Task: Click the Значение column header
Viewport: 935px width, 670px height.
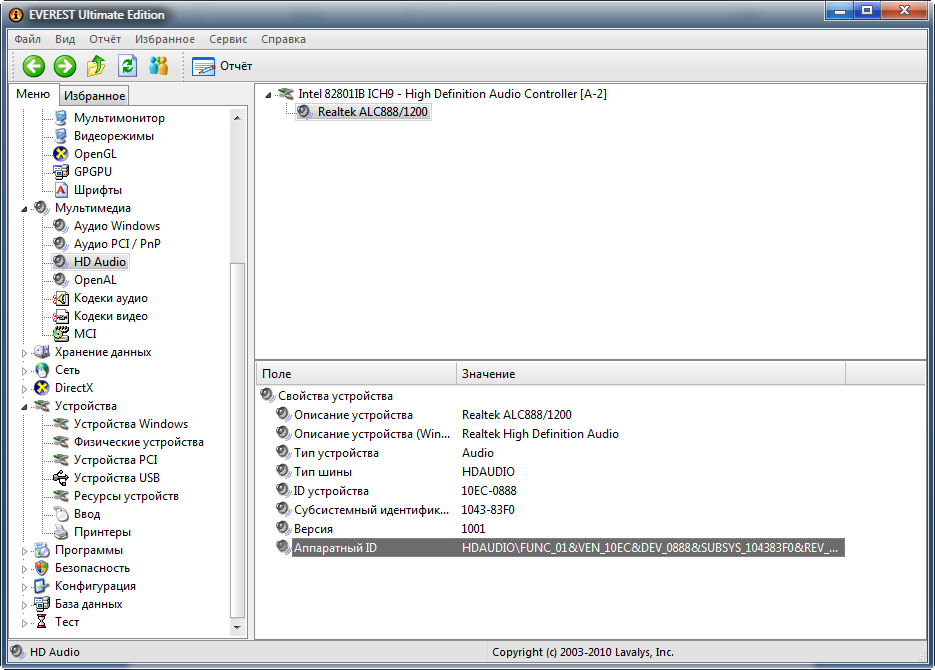Action: click(651, 374)
